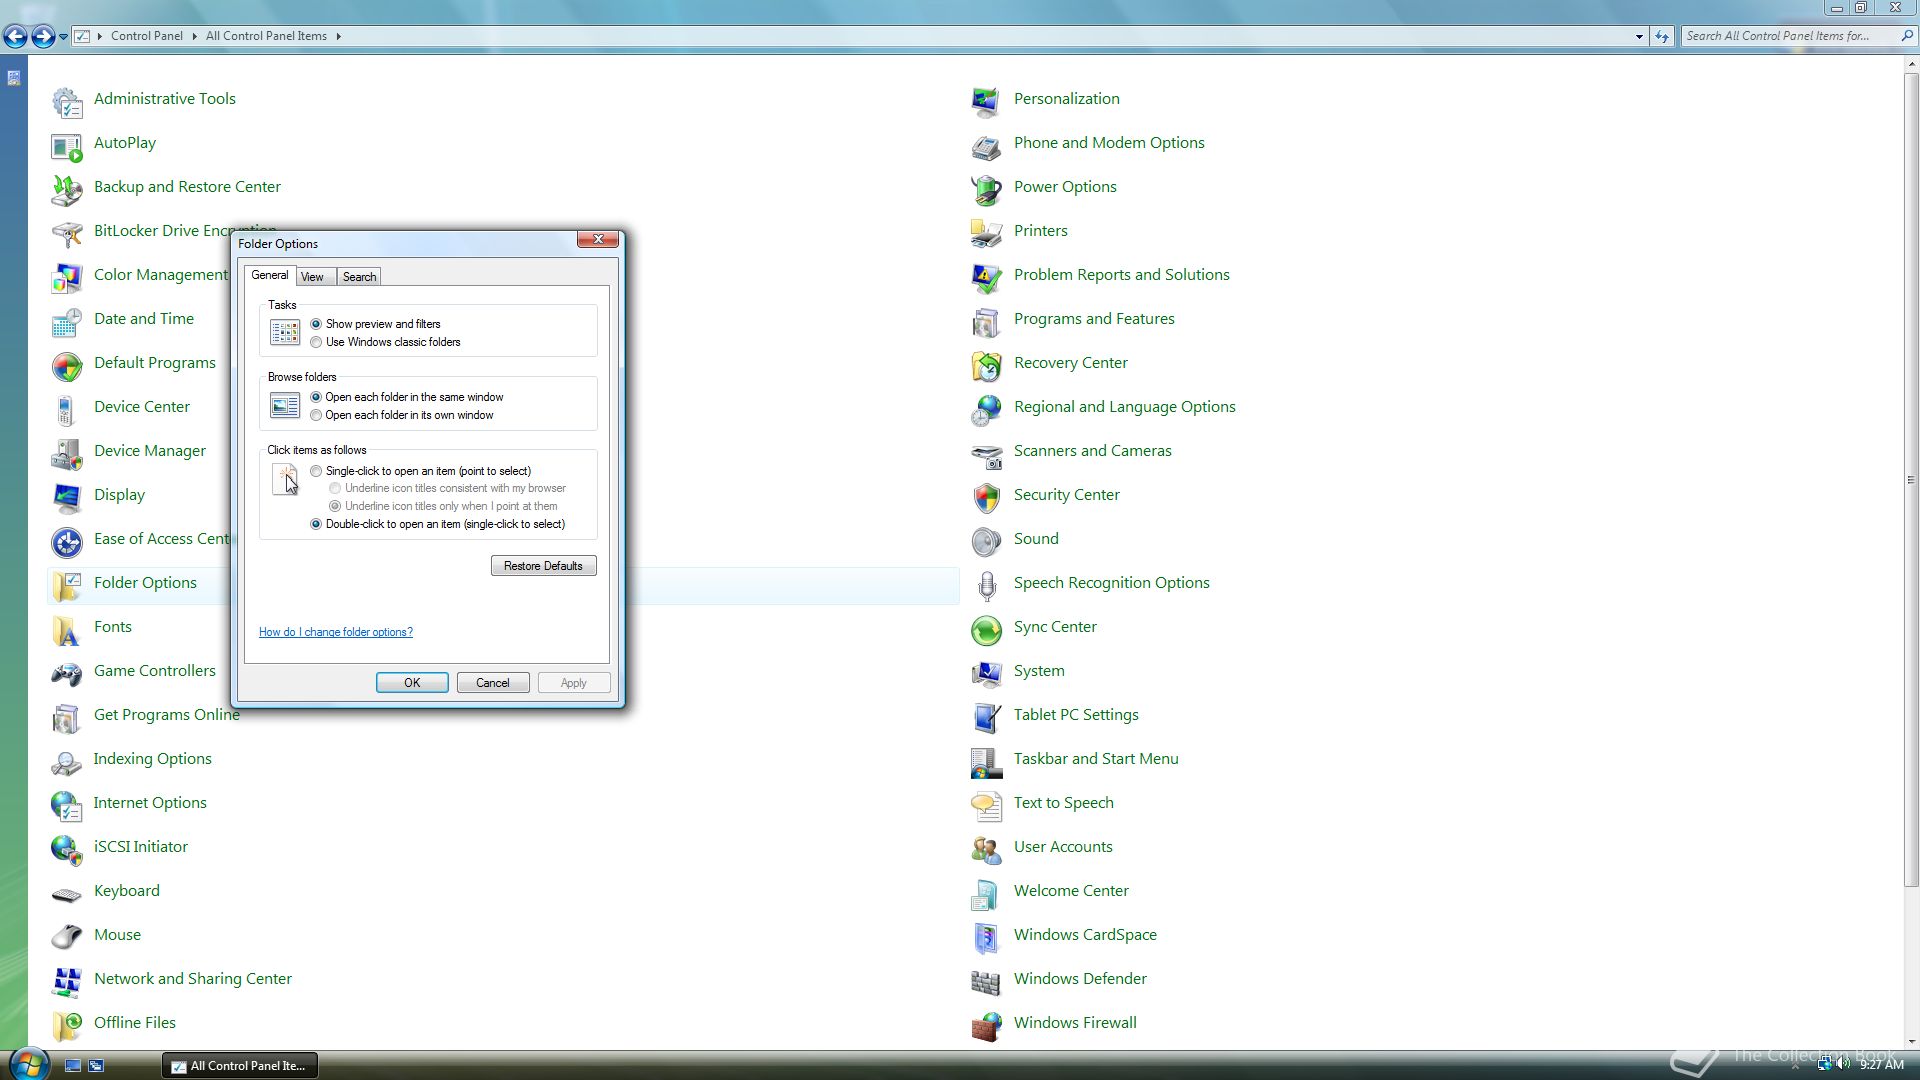The width and height of the screenshot is (1920, 1080).
Task: Select Use Windows classic folders option
Action: 316,342
